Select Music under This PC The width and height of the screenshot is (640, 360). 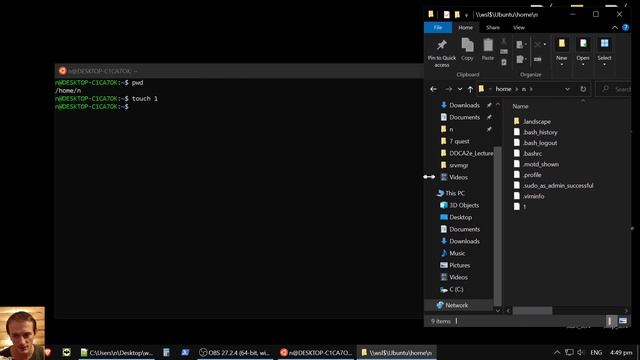pos(457,253)
